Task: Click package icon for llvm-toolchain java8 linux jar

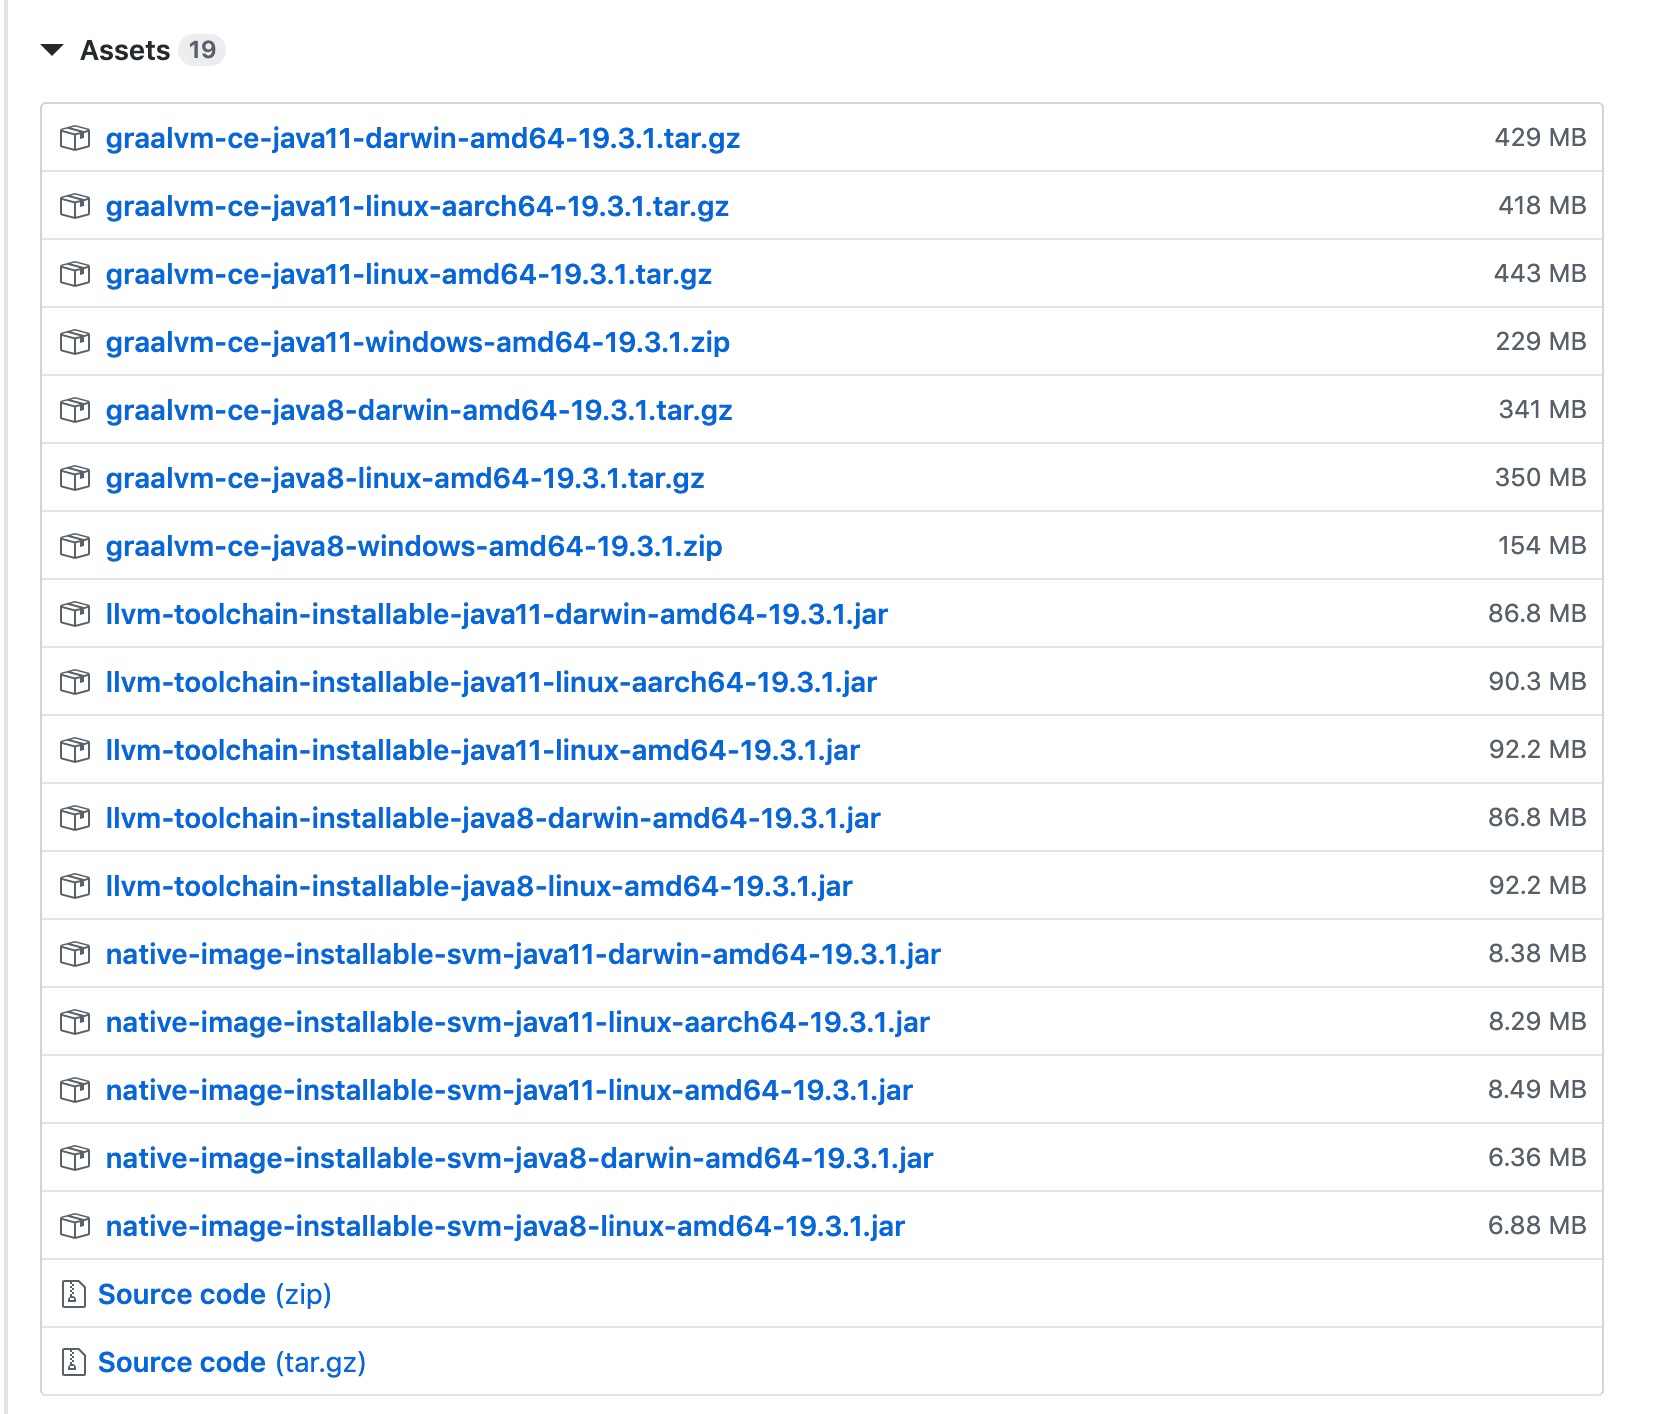Action: pos(75,886)
